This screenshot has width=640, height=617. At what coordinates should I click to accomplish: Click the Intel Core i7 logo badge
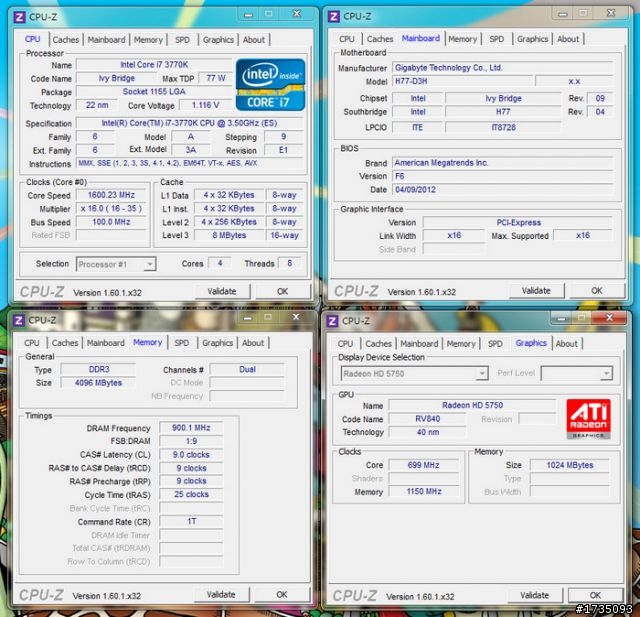point(270,84)
